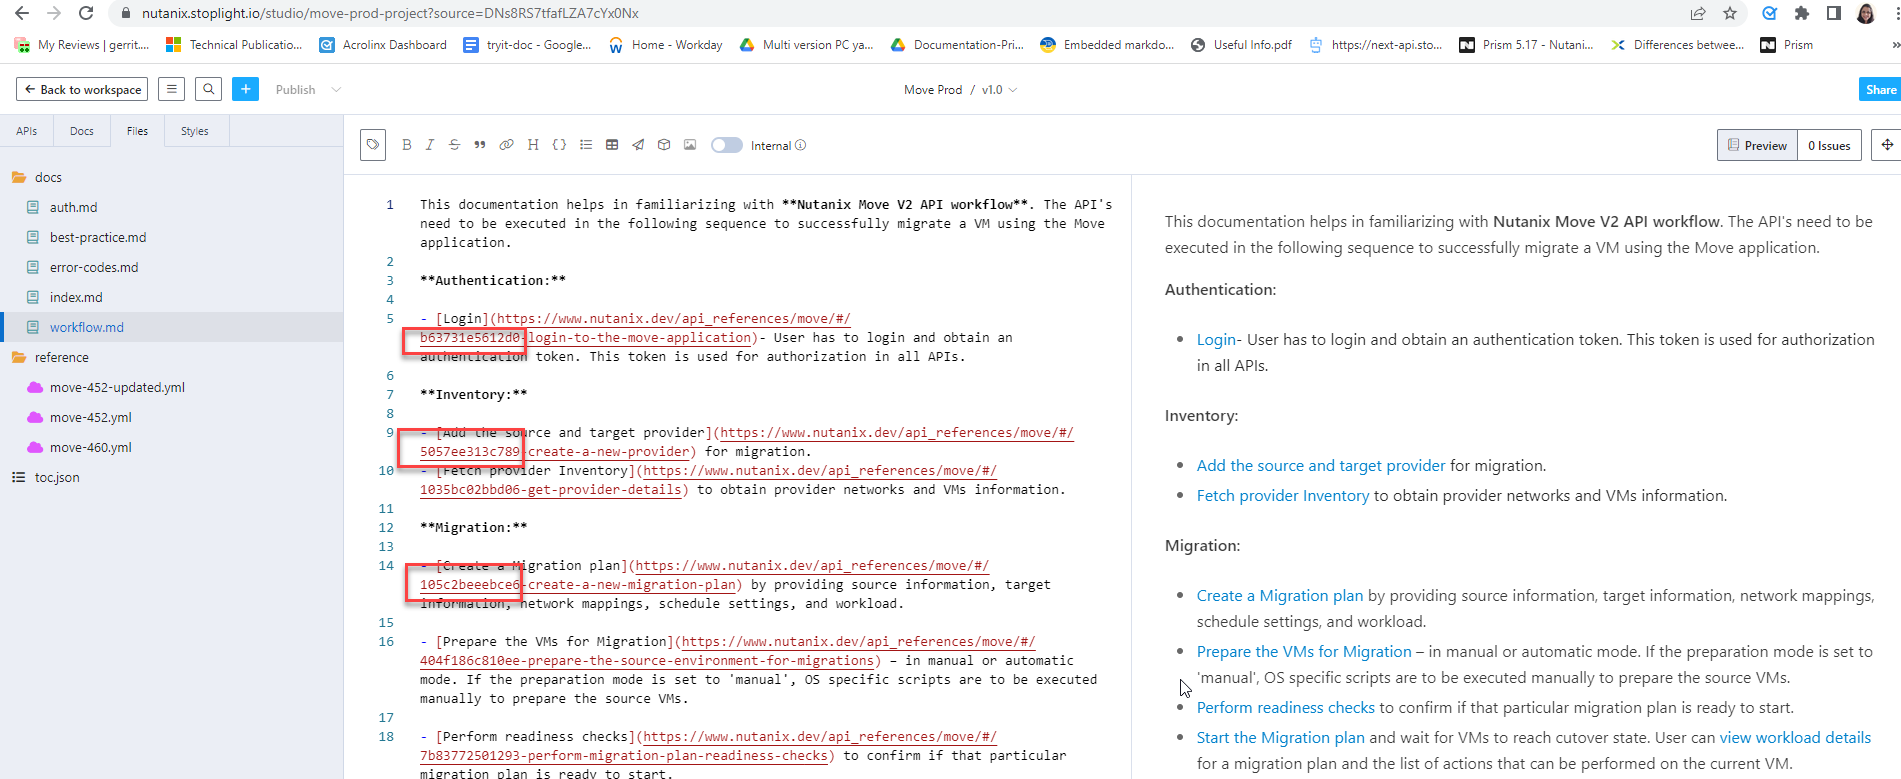Apply bold formatting
This screenshot has width=1901, height=779.
point(407,145)
